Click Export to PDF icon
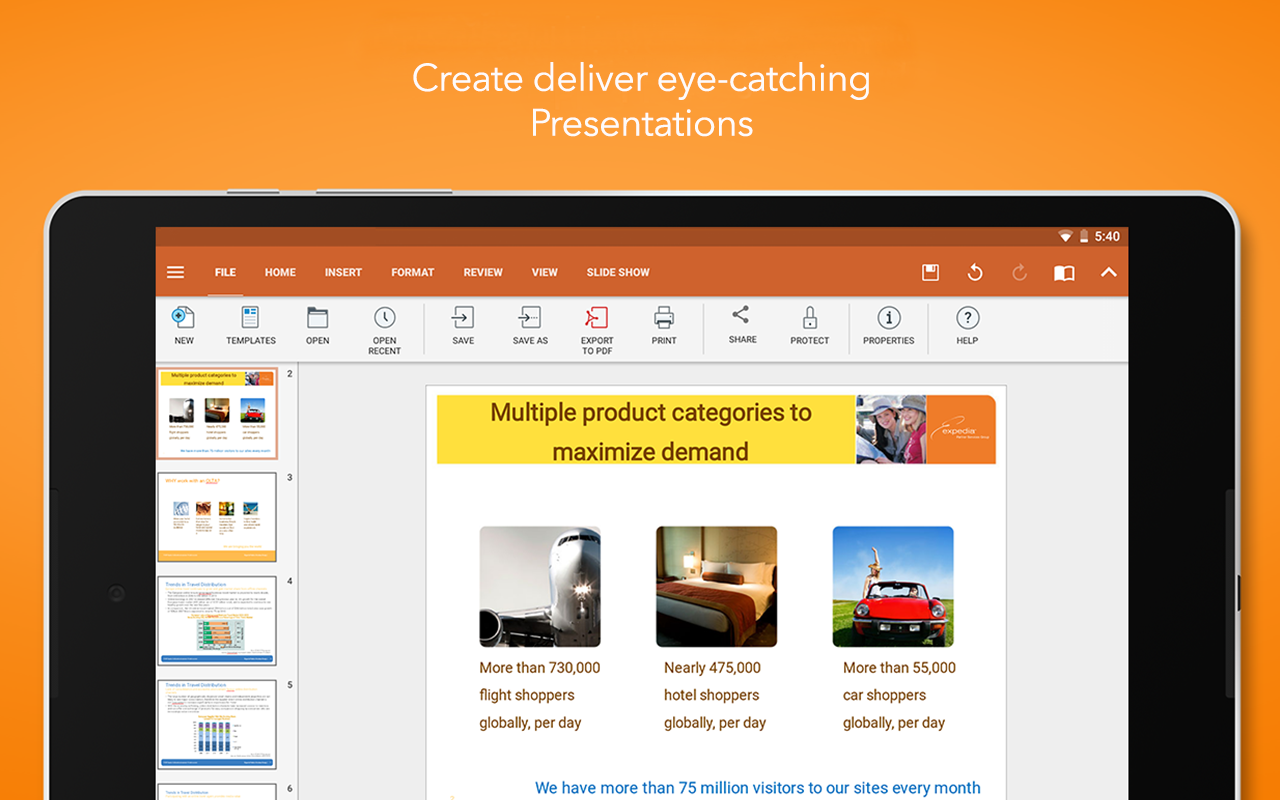 click(597, 330)
